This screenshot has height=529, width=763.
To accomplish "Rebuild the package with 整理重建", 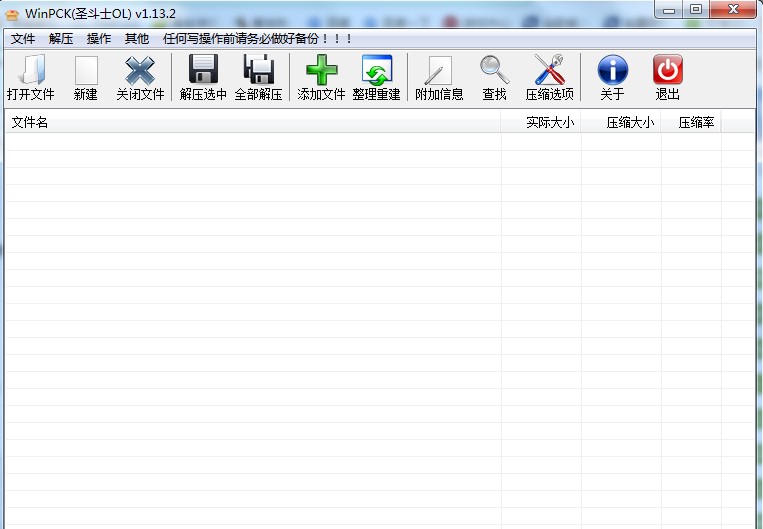I will coord(376,78).
